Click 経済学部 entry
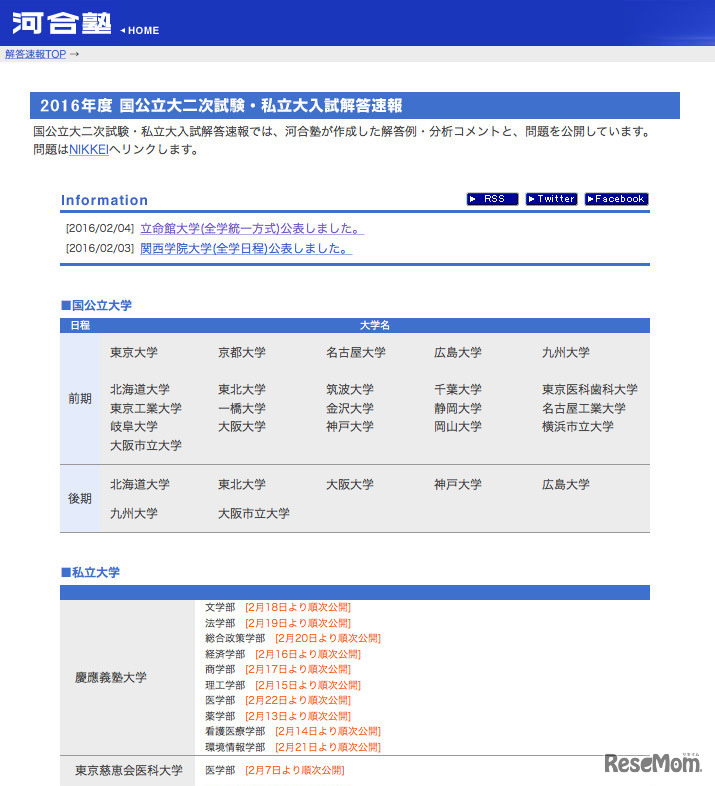This screenshot has width=715, height=786. point(225,654)
